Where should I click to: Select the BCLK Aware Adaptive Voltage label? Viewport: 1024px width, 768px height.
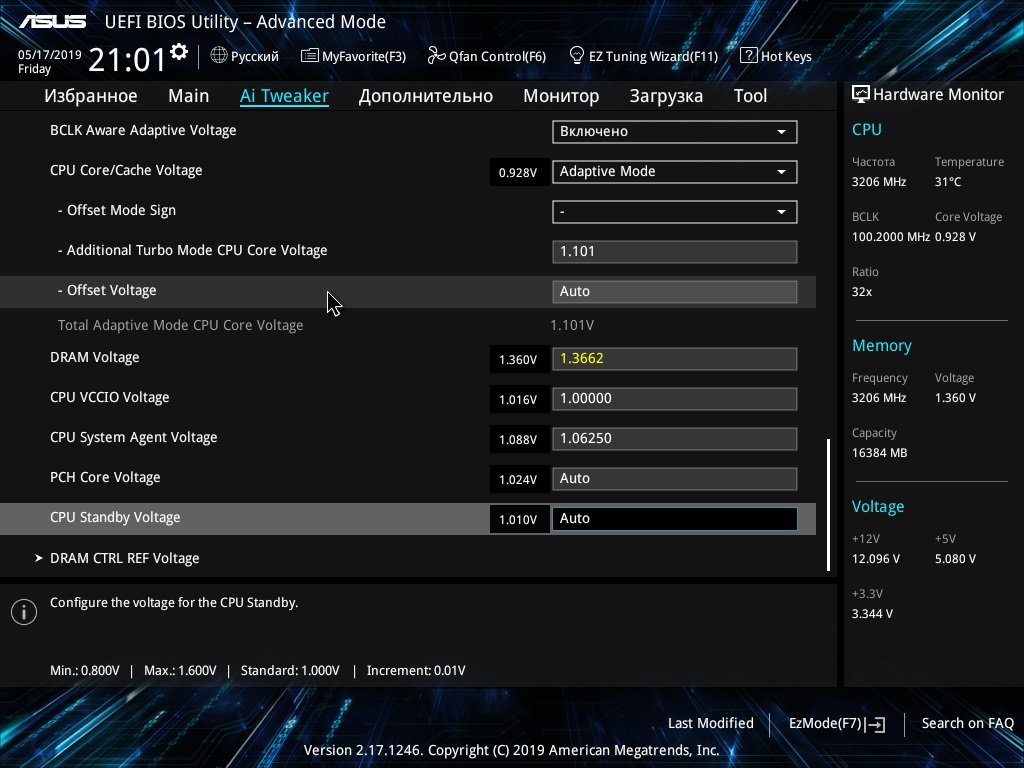click(x=143, y=131)
